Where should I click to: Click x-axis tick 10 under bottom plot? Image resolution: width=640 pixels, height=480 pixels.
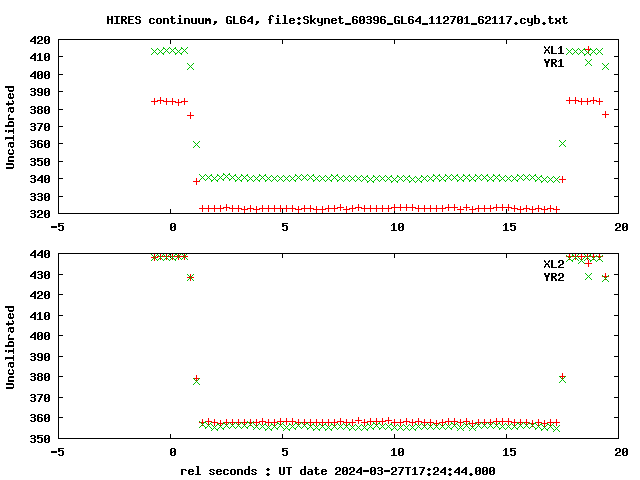[x=397, y=452]
